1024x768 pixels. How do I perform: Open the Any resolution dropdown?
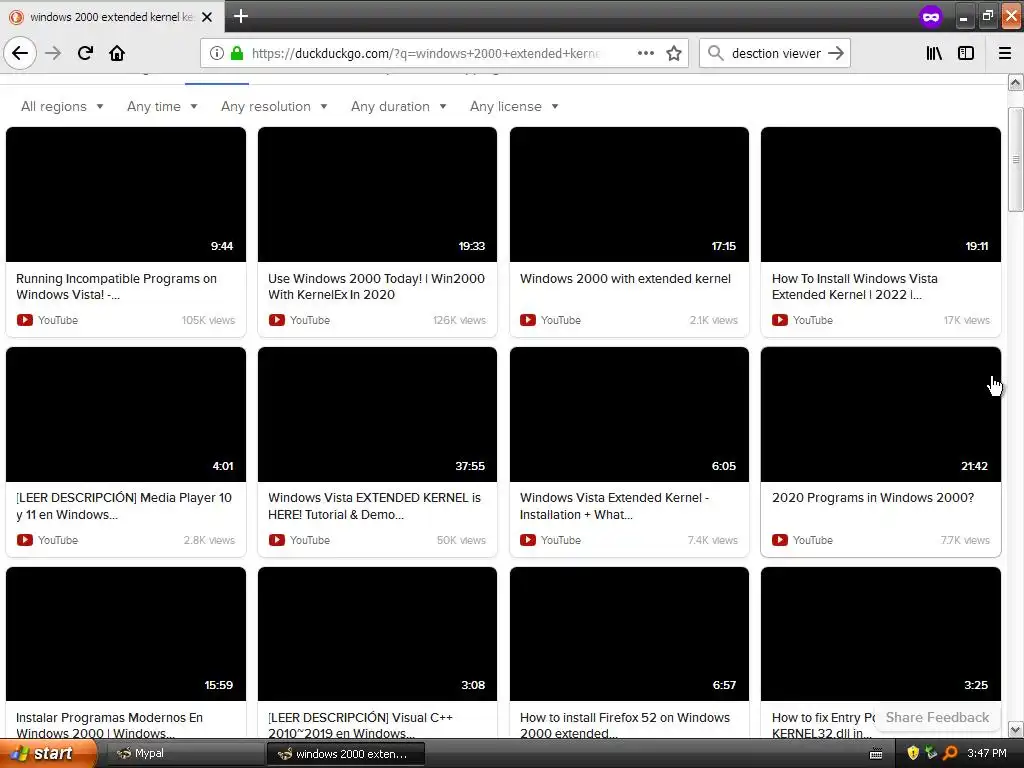pyautogui.click(x=274, y=106)
